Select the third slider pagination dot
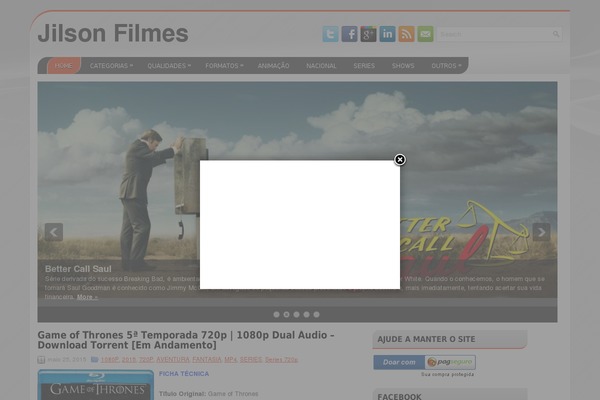600x400 pixels. (x=296, y=314)
